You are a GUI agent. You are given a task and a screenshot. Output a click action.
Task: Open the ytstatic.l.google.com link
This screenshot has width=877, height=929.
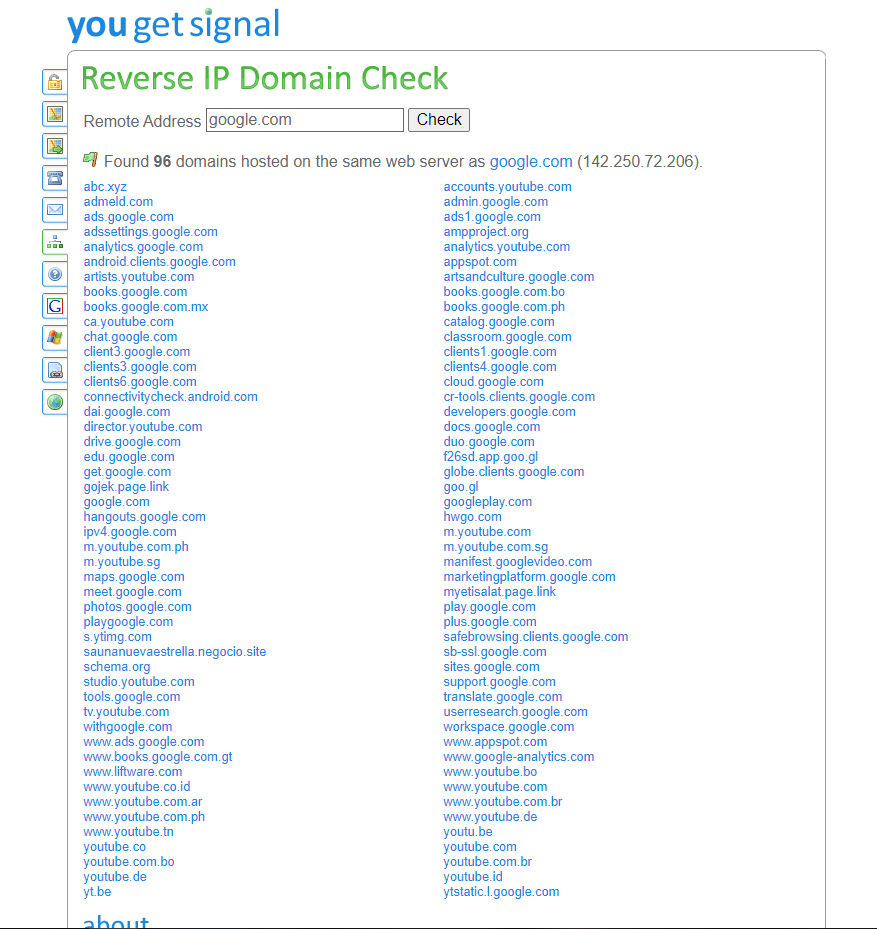[x=501, y=892]
